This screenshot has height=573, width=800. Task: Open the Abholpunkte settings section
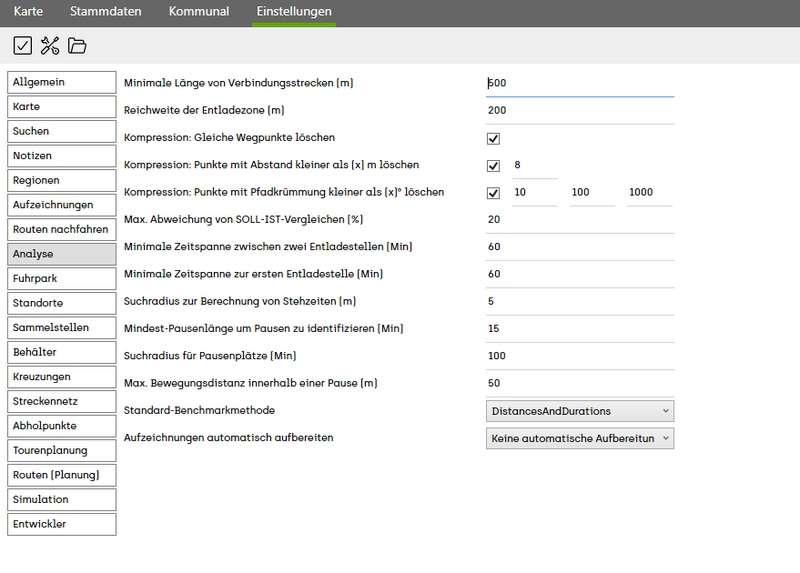coord(62,426)
